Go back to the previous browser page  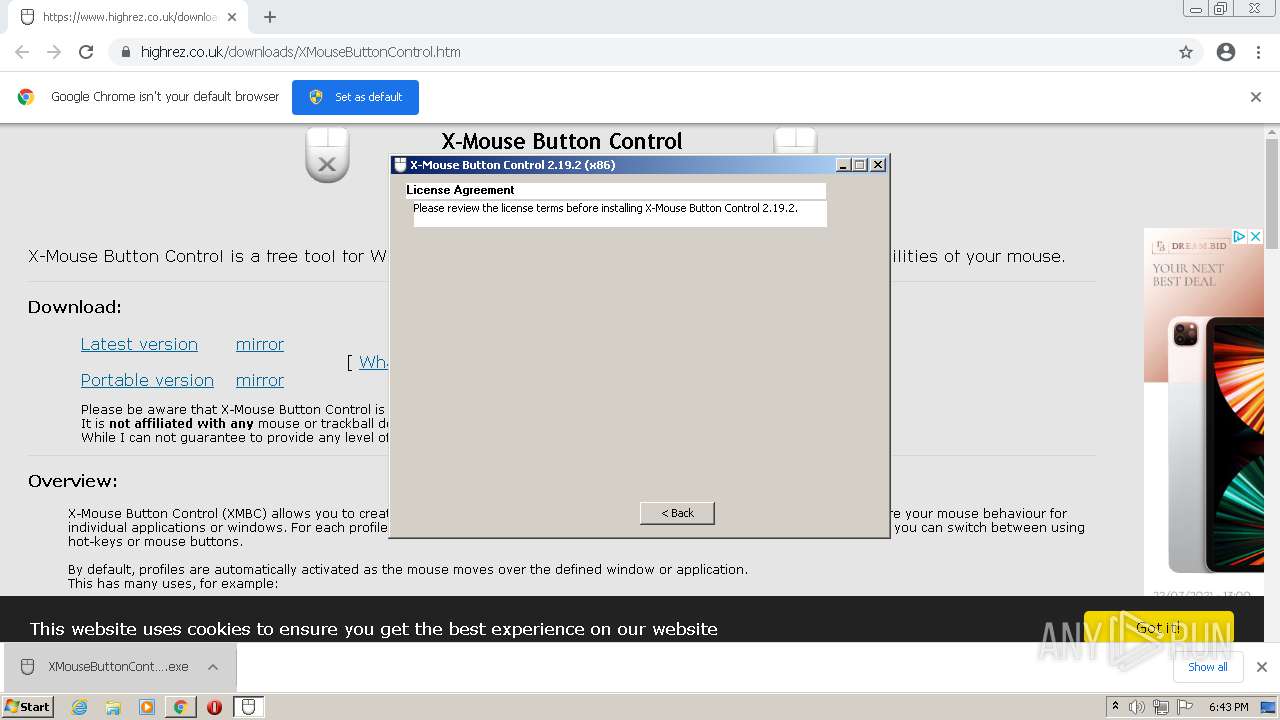coord(22,52)
